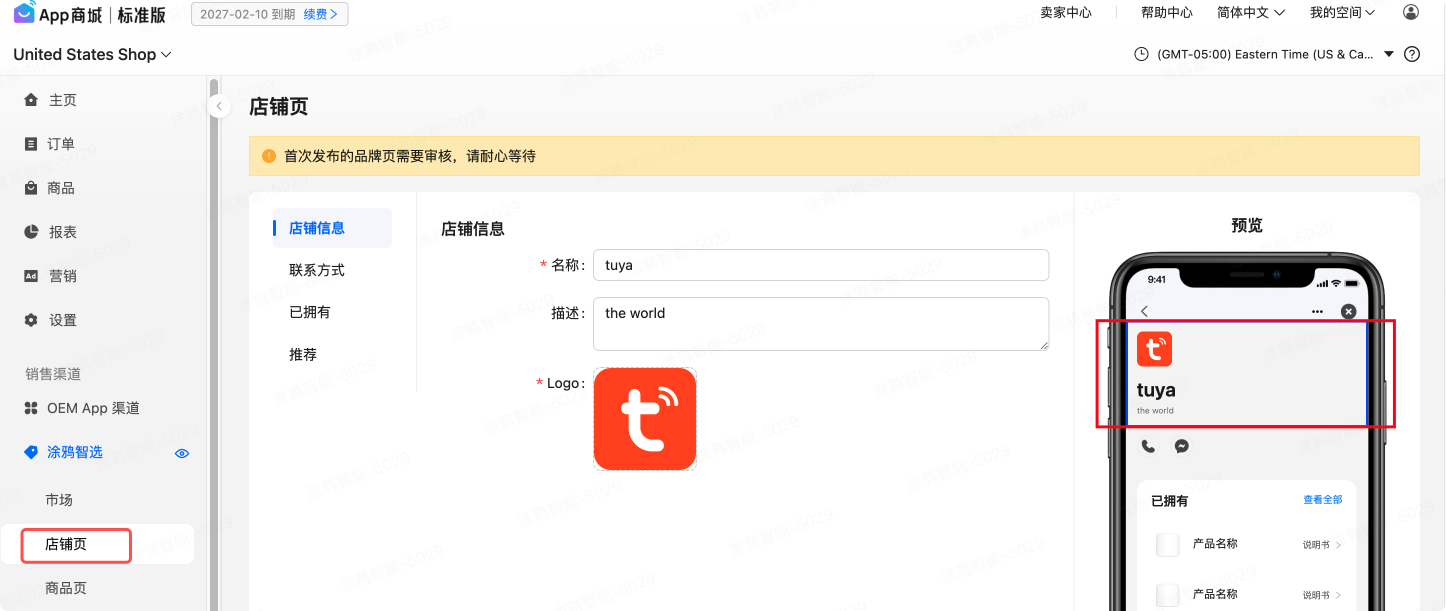Click the 续费 renew link
This screenshot has width=1446, height=611.
320,14
